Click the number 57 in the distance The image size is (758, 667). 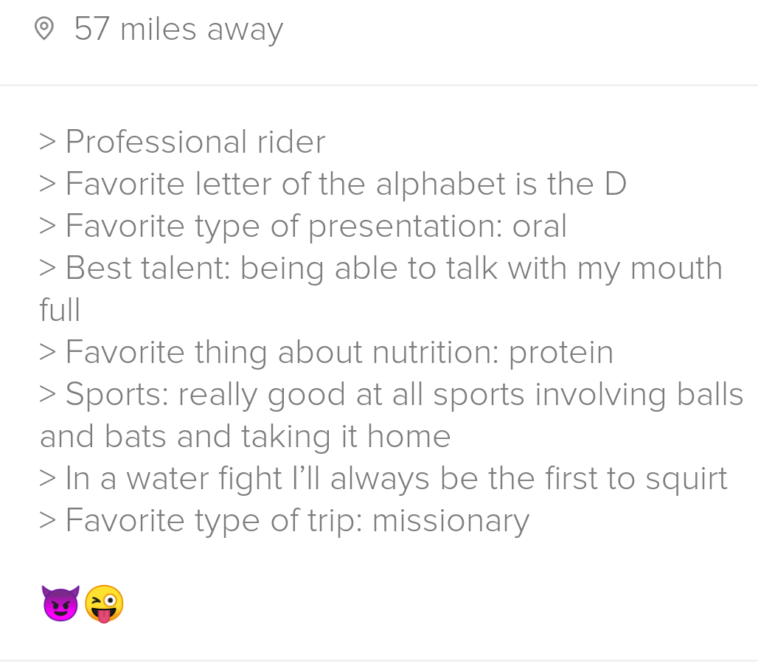click(91, 30)
